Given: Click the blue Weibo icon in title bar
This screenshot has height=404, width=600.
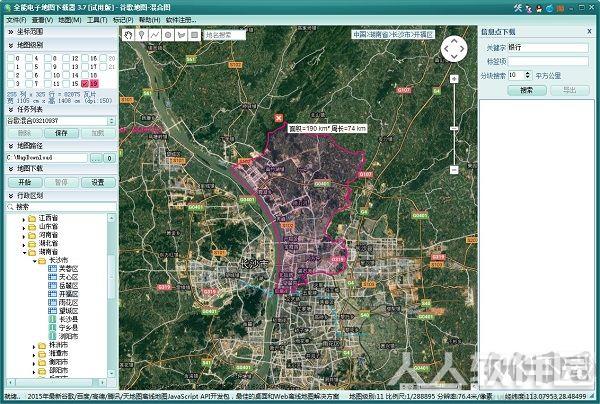Looking at the screenshot, I should click(550, 8).
